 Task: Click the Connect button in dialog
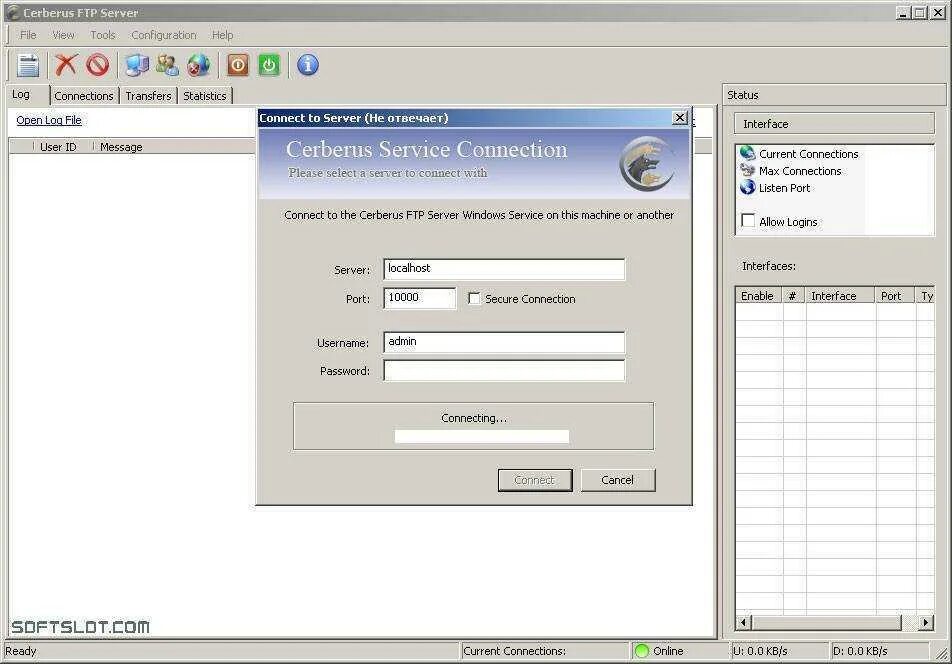534,480
